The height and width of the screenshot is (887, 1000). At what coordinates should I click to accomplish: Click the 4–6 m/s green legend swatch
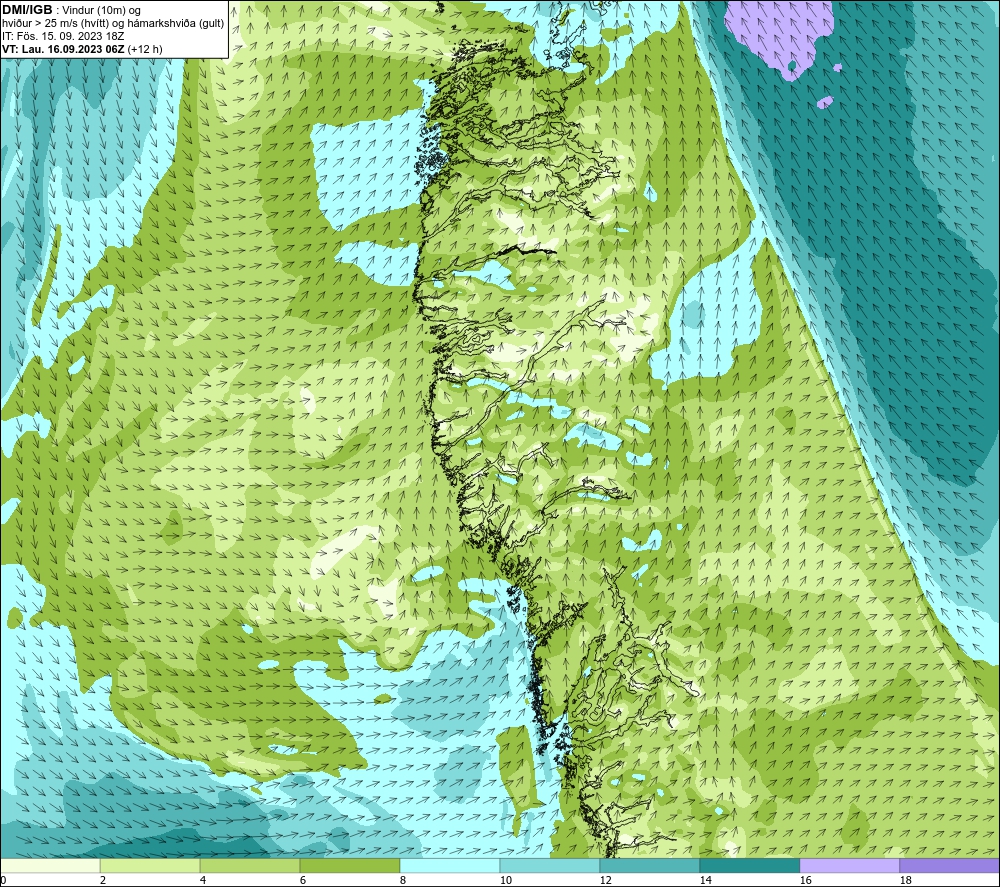pos(250,865)
